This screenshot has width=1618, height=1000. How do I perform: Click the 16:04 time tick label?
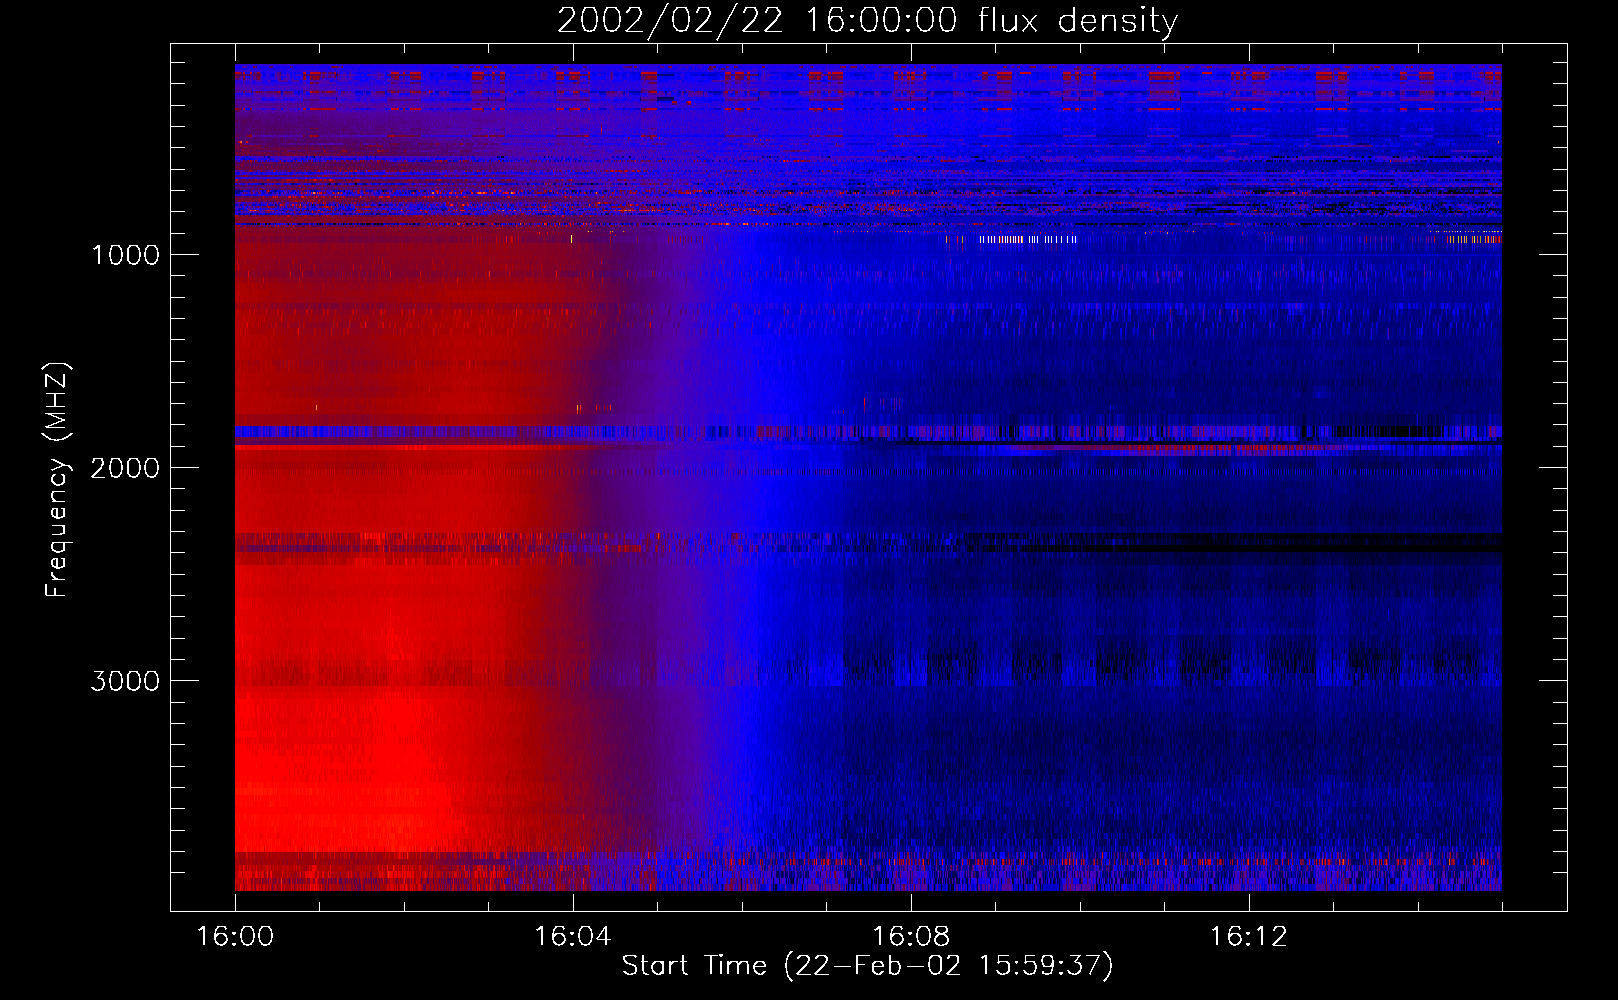[x=573, y=937]
